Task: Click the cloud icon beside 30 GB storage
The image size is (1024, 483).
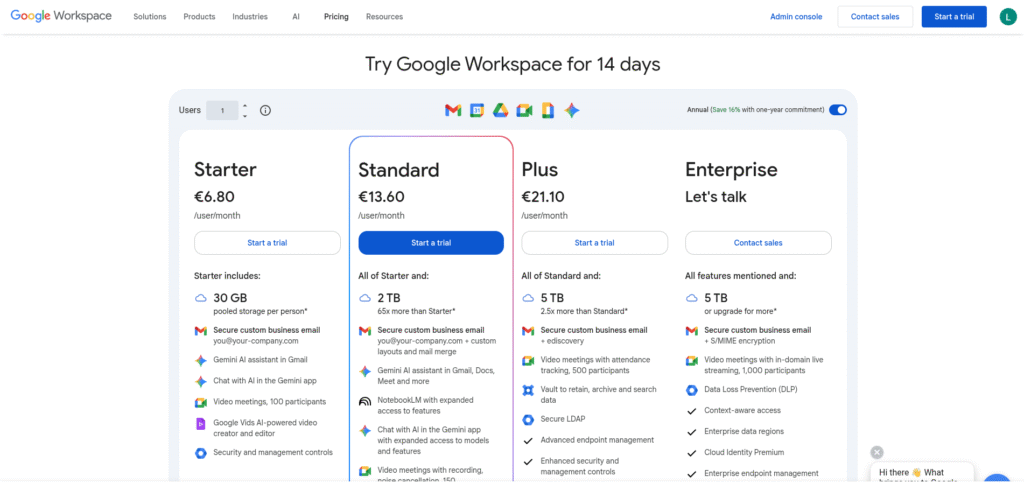Action: (200, 298)
